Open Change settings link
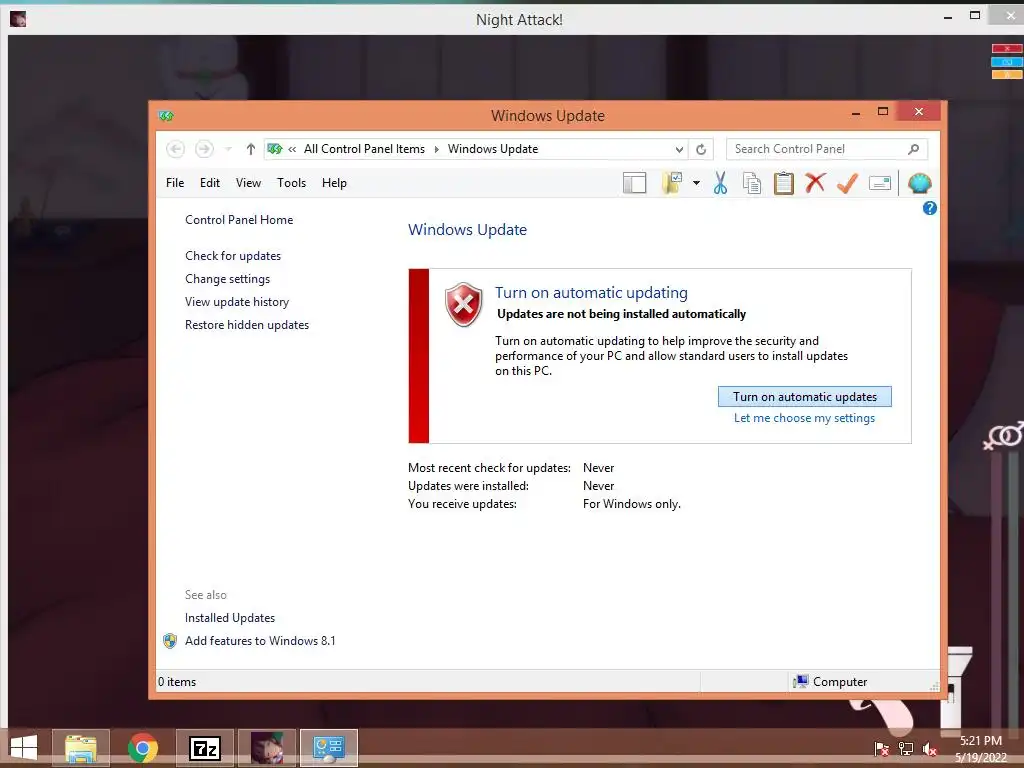The width and height of the screenshot is (1024, 768). point(227,279)
